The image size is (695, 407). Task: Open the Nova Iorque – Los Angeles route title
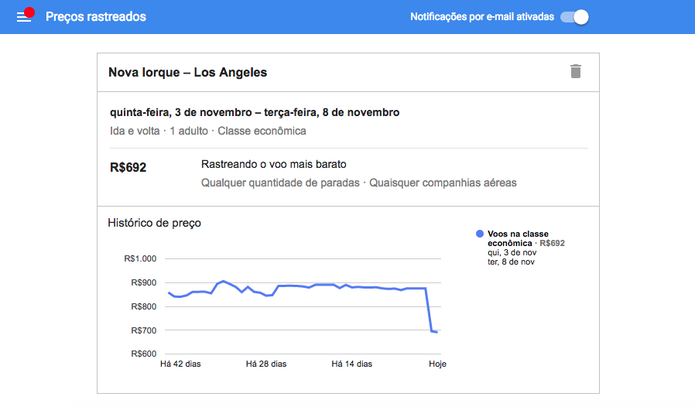(187, 72)
